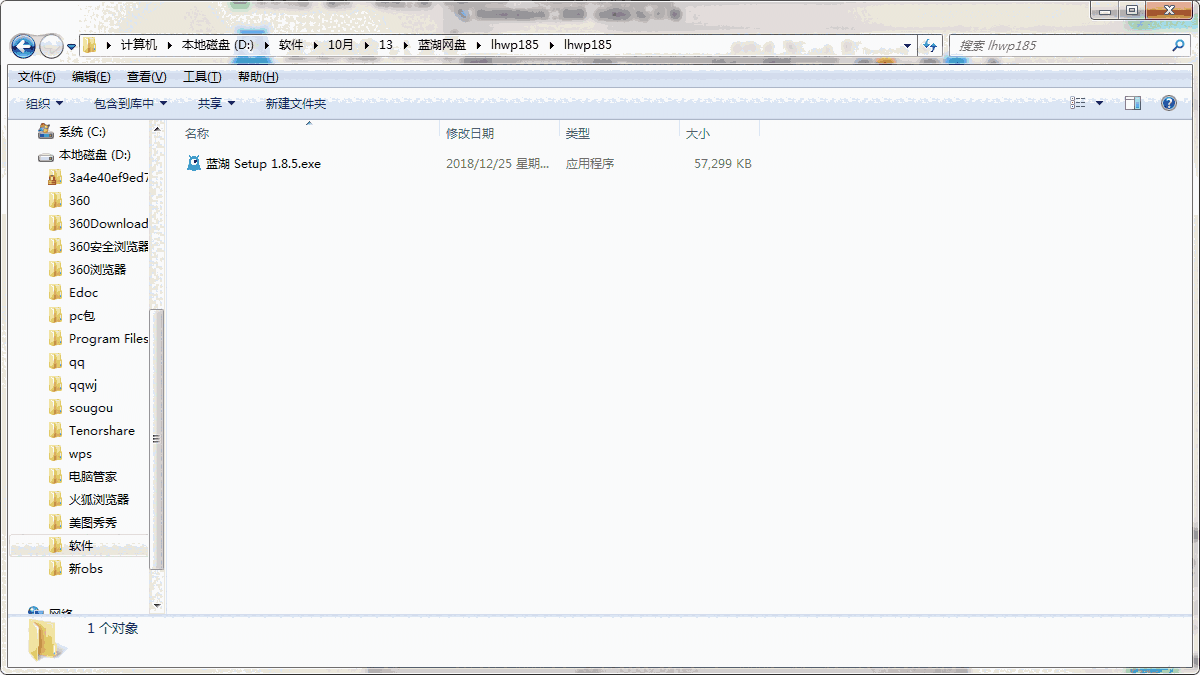This screenshot has height=675, width=1200.
Task: Open the recent pages dropdown arrow
Action: click(x=72, y=47)
